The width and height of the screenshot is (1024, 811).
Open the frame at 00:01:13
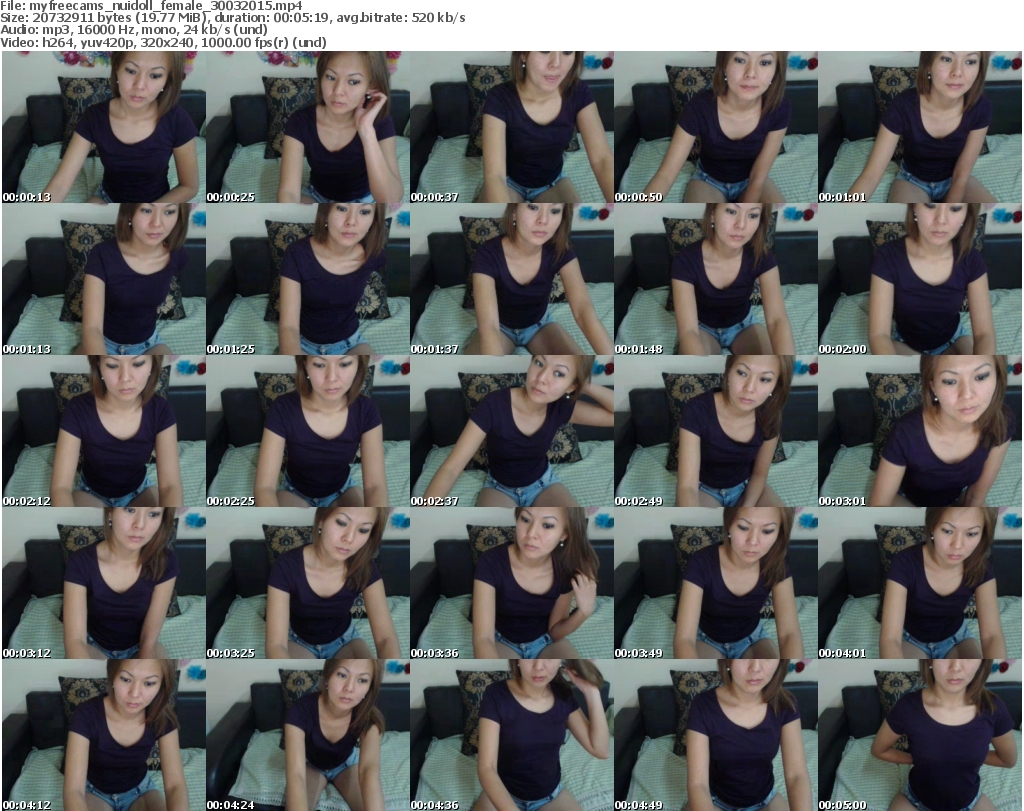(x=104, y=279)
